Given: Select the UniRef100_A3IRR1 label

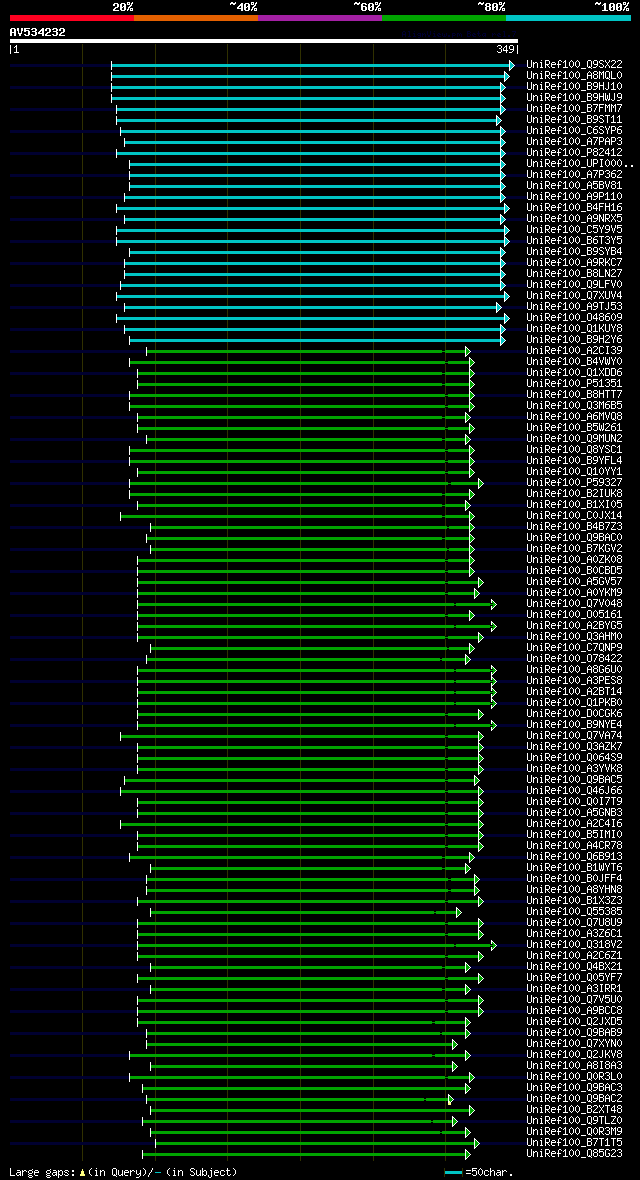Looking at the screenshot, I should click(574, 988).
